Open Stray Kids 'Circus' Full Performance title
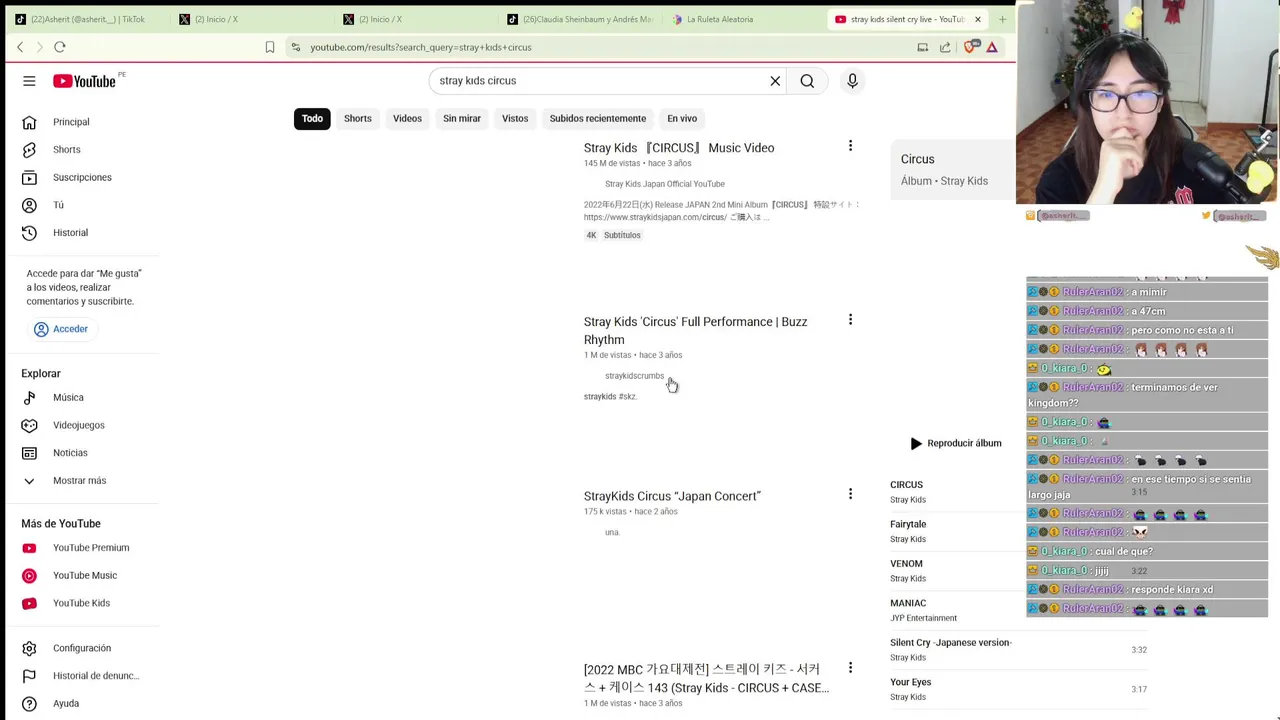The image size is (1280, 720). 695,331
